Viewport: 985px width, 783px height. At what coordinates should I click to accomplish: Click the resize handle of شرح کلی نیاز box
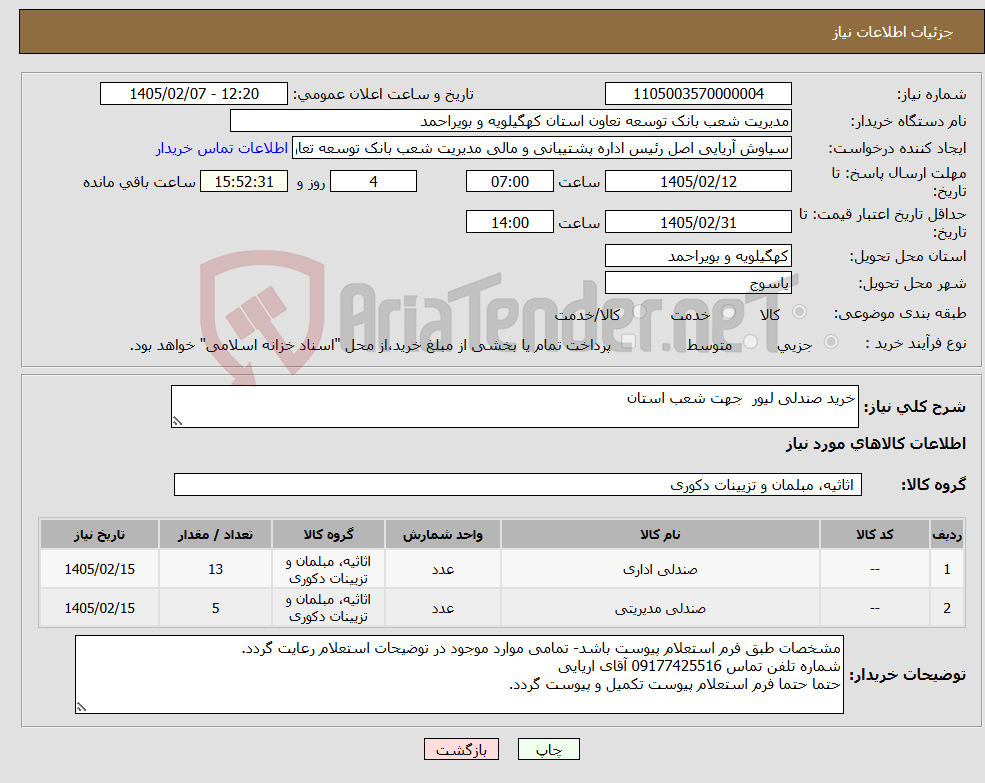click(x=177, y=422)
